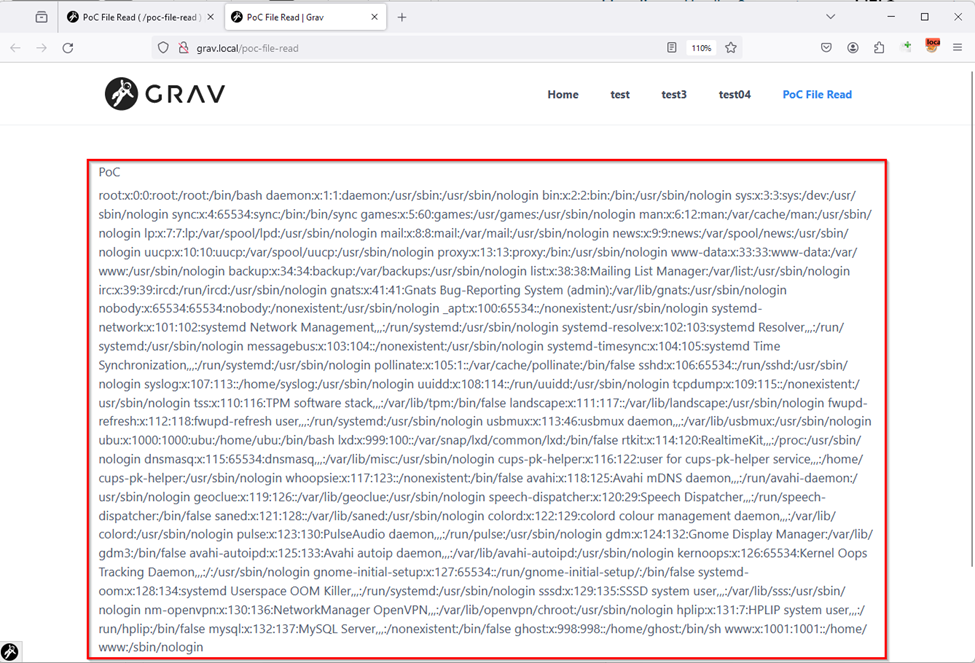Open the Firefox account icon
975x663 pixels.
tap(853, 47)
